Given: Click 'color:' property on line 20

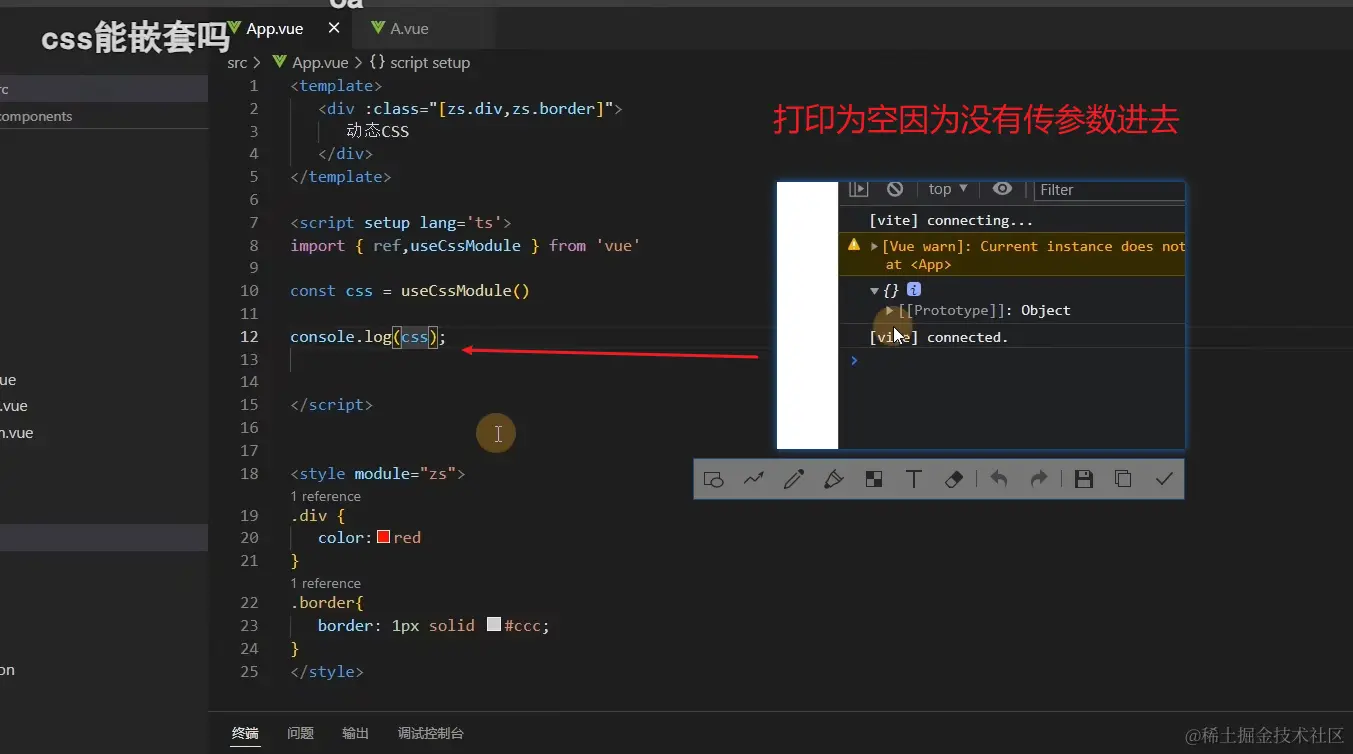Looking at the screenshot, I should (345, 537).
